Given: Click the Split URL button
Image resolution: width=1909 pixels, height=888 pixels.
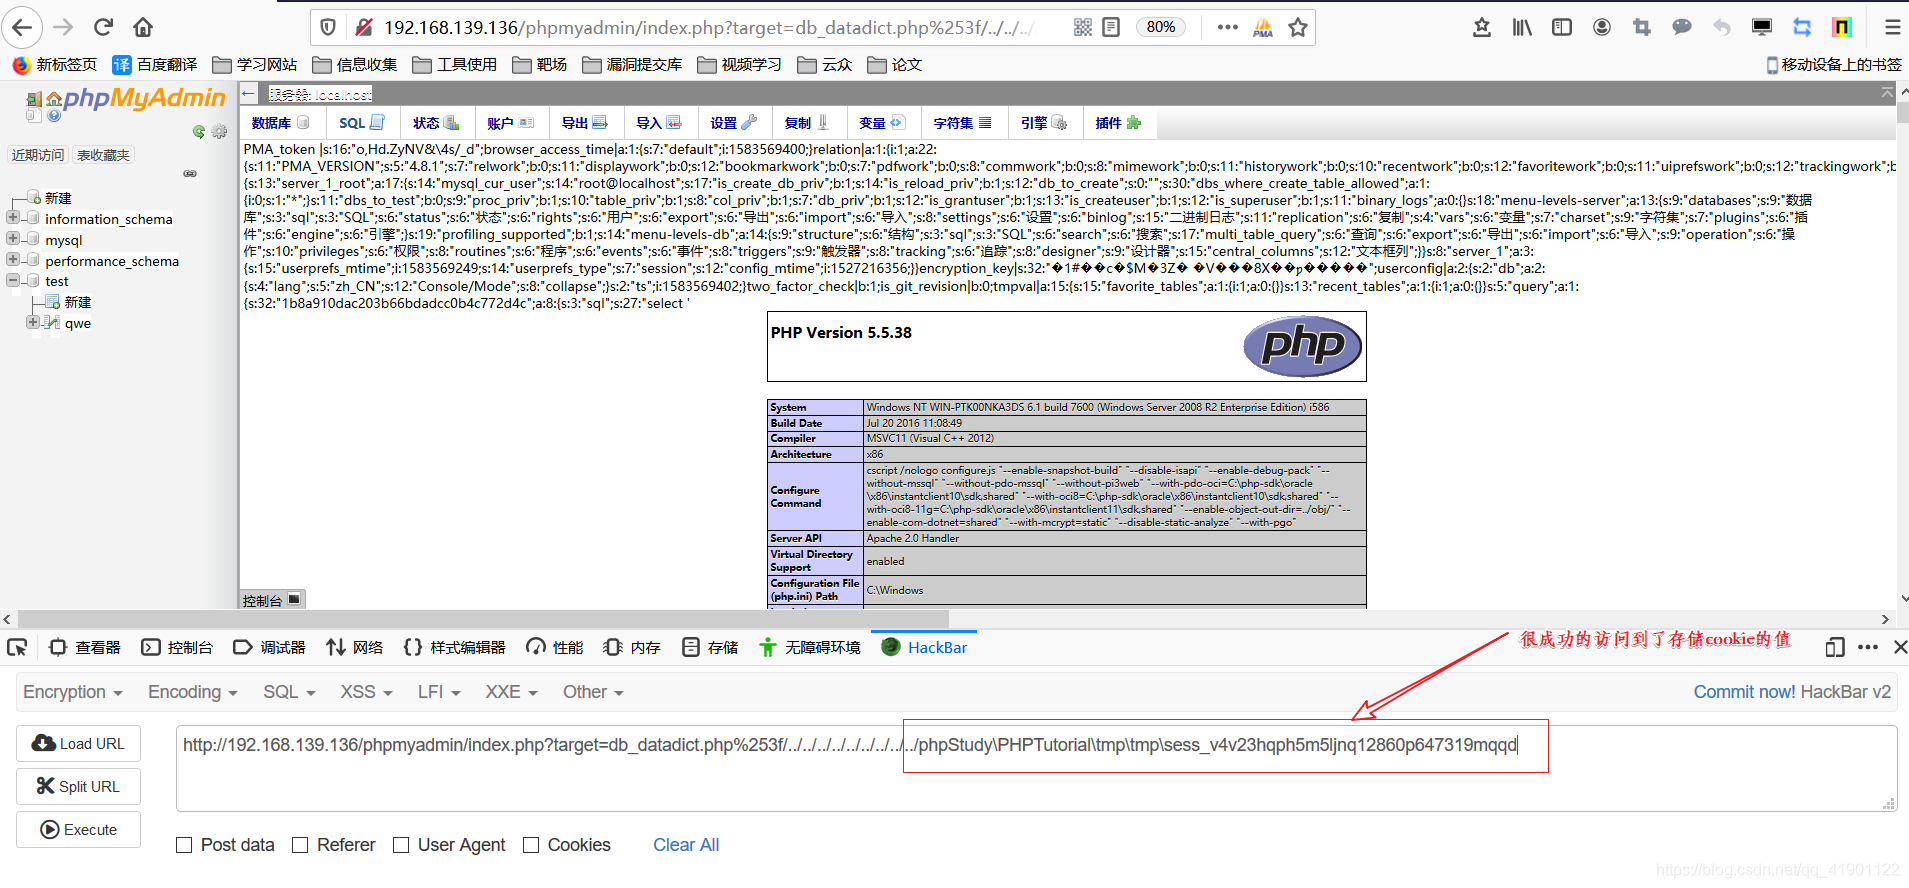Looking at the screenshot, I should 78,787.
